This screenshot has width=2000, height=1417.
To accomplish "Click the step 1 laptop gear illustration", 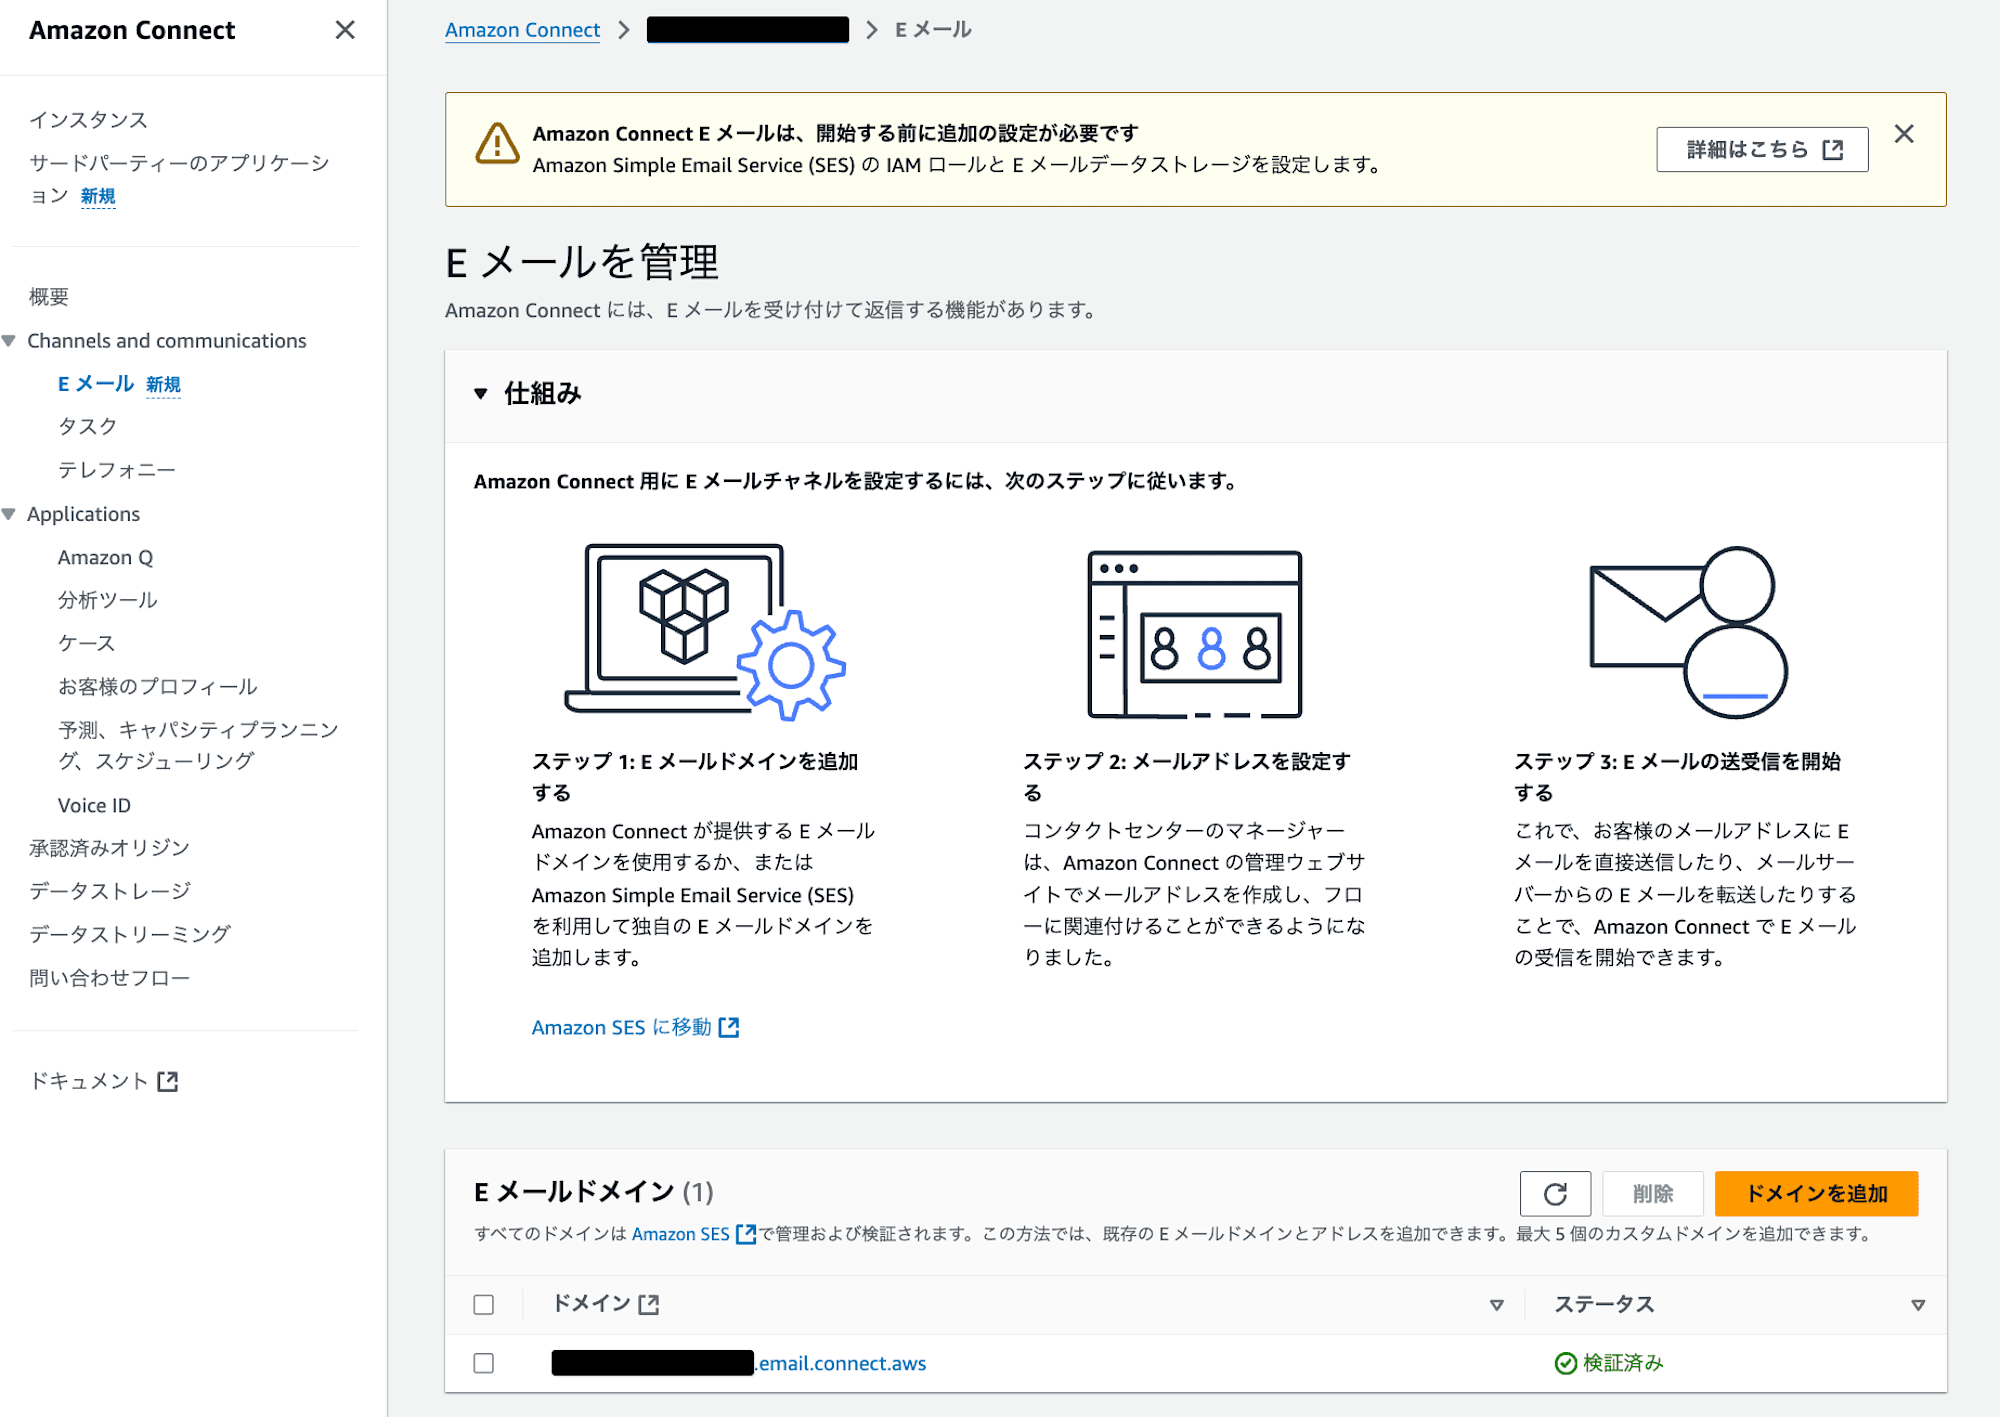I will click(x=705, y=632).
